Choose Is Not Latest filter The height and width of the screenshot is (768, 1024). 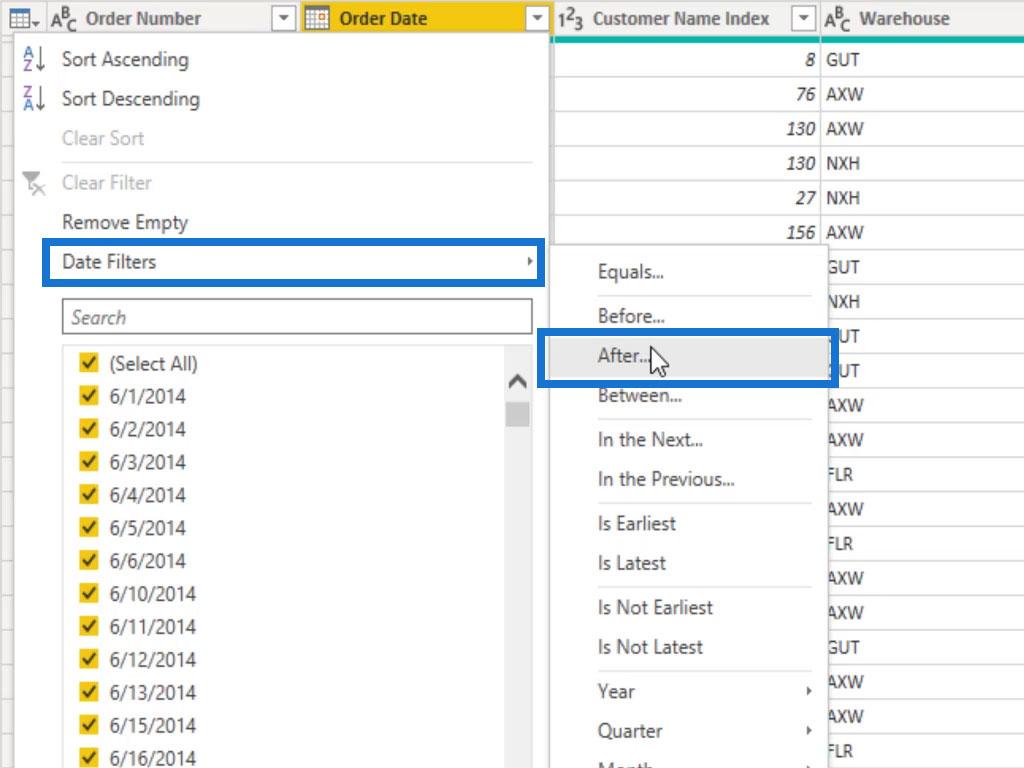point(650,647)
